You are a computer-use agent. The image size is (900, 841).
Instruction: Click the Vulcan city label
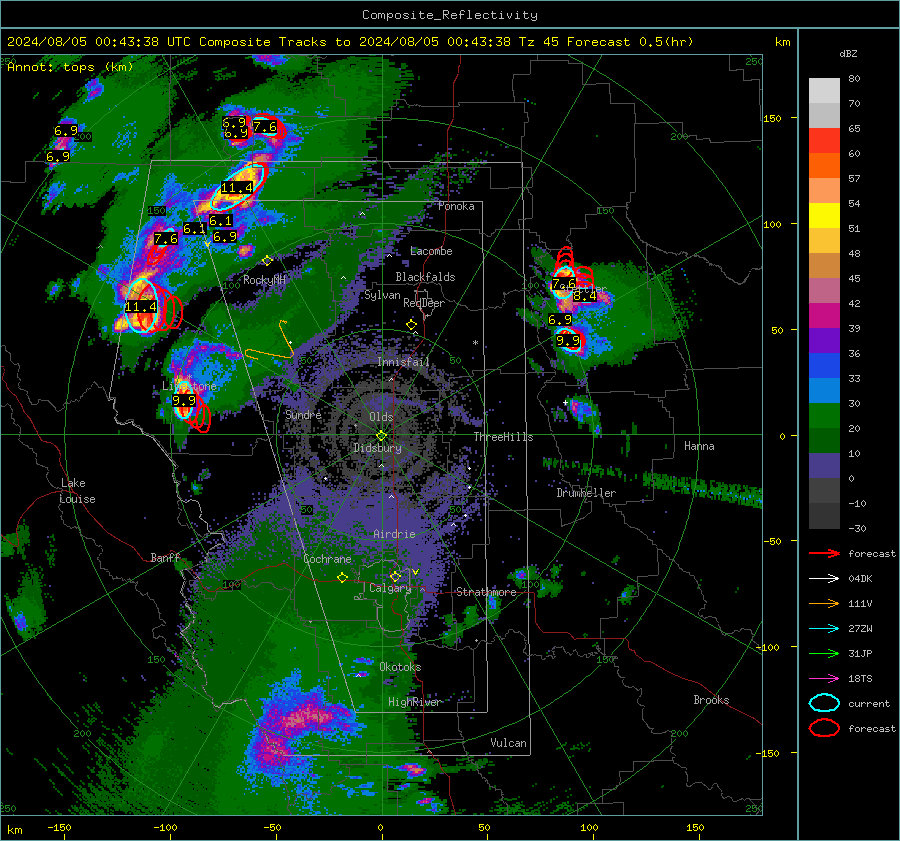coord(508,743)
